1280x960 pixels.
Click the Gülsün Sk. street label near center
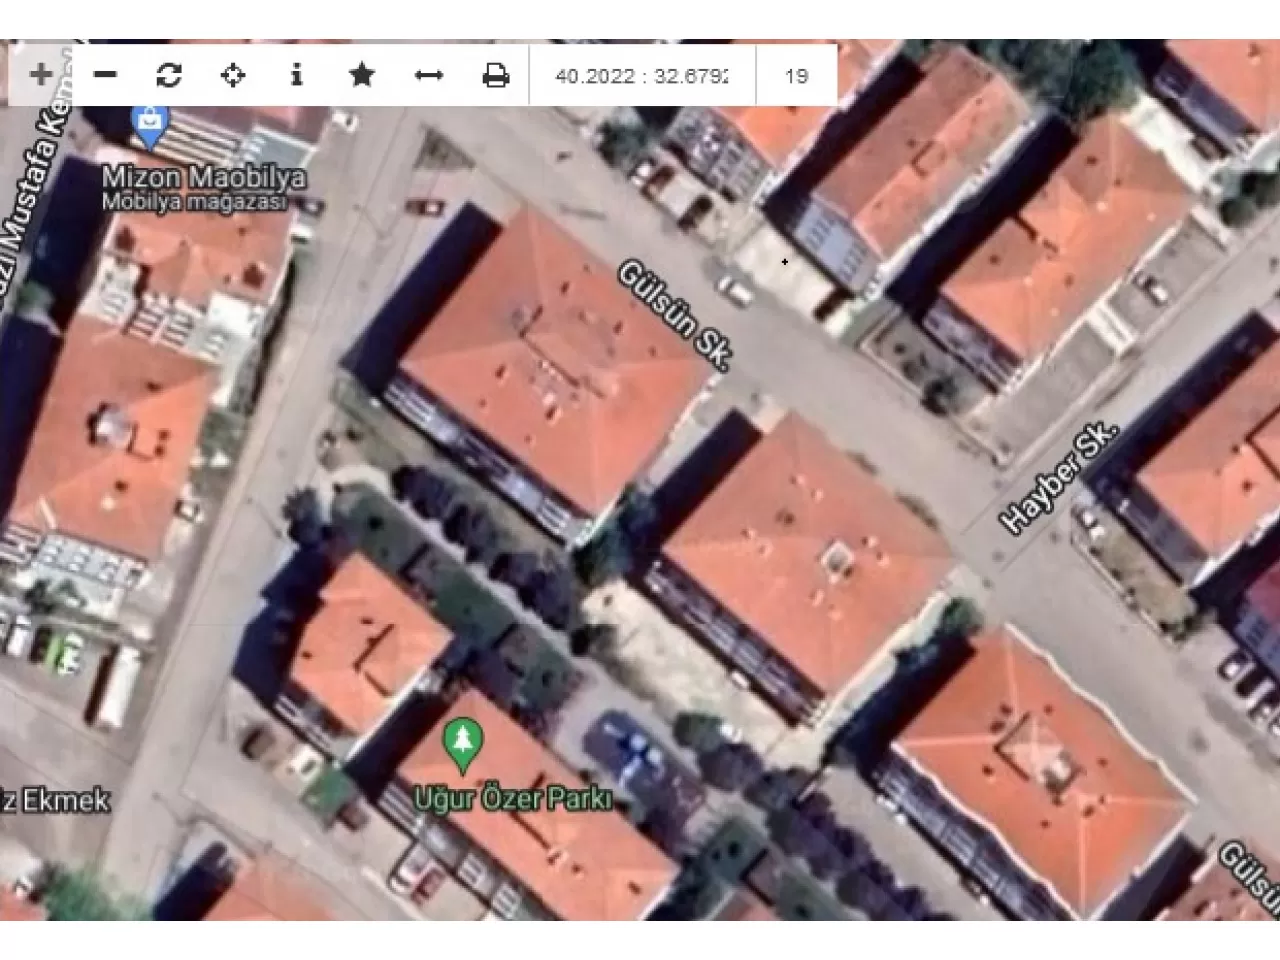(x=676, y=316)
